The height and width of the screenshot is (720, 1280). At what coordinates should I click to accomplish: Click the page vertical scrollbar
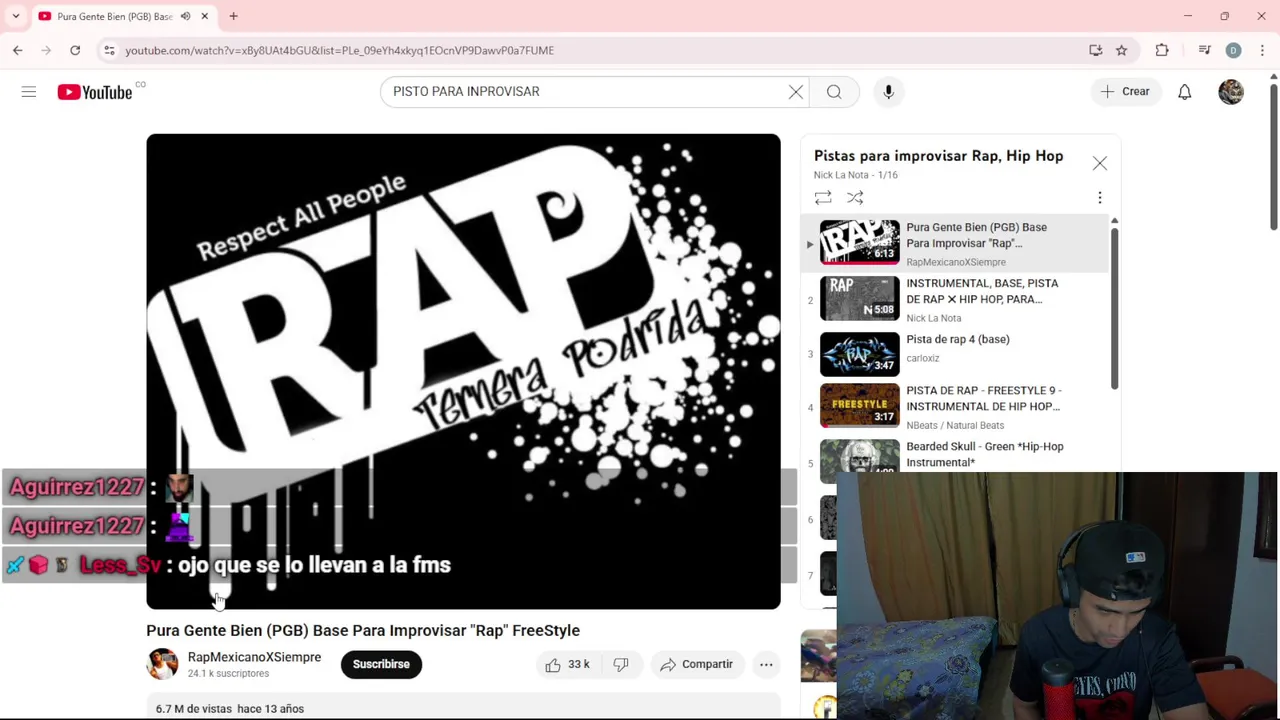(1273, 156)
